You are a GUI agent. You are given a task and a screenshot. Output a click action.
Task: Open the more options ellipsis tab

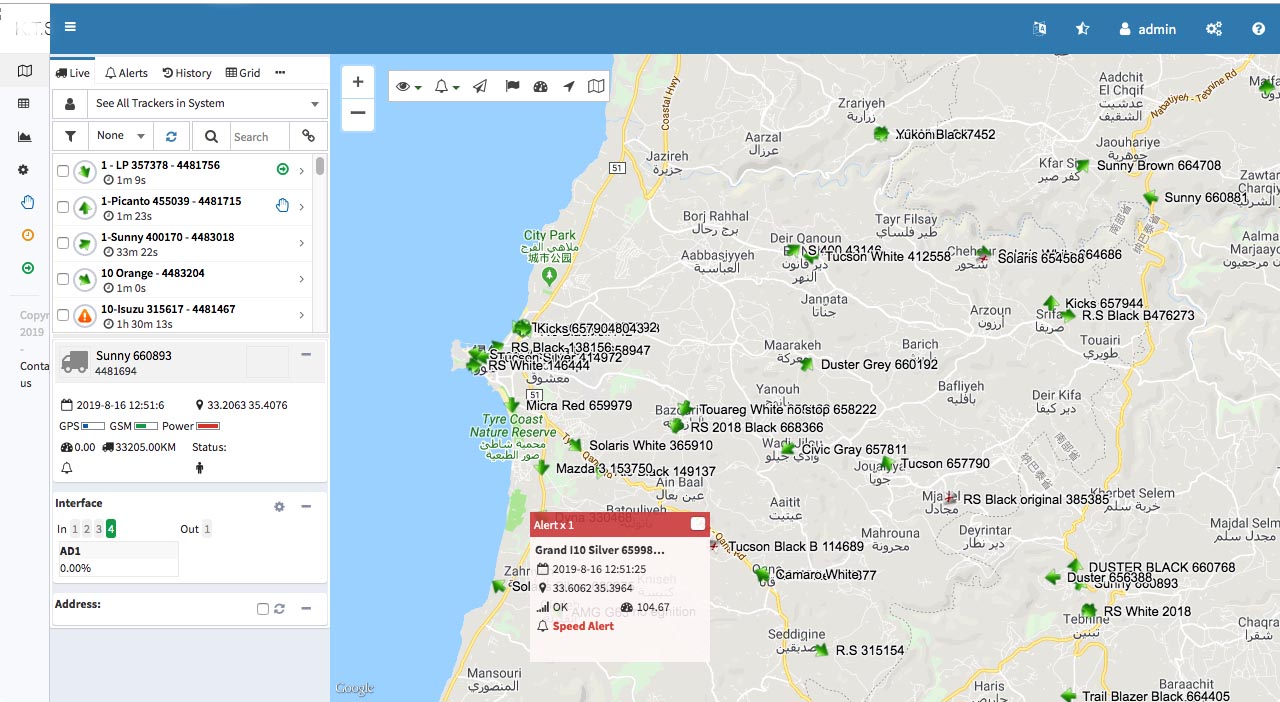[280, 73]
